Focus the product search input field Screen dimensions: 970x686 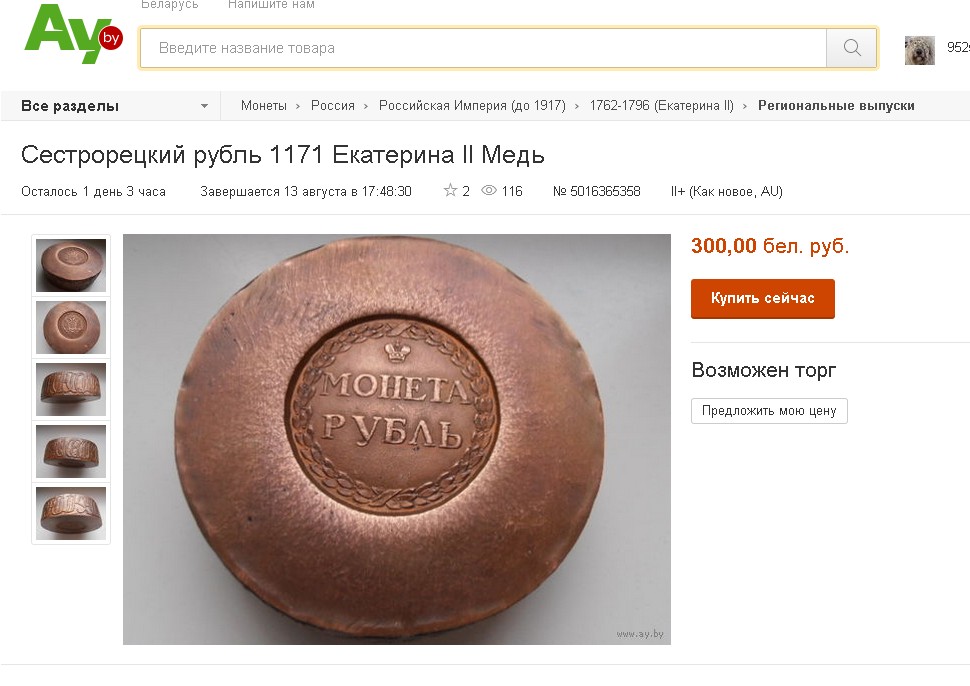(483, 48)
